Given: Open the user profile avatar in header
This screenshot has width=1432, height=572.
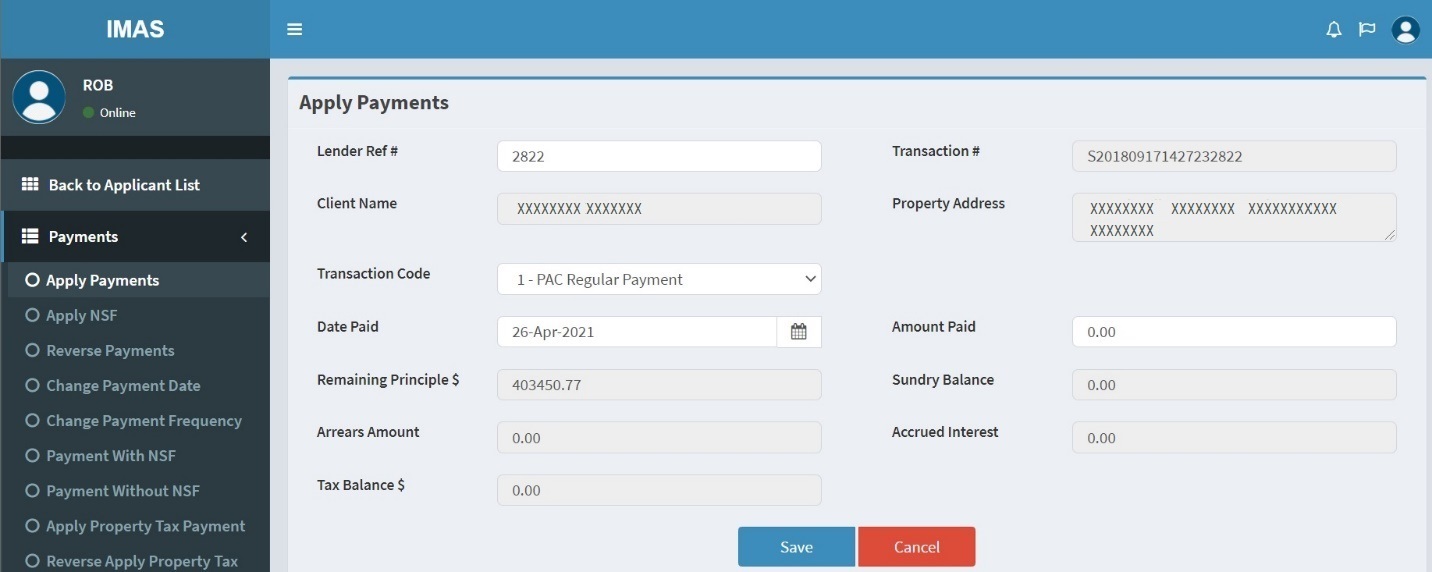Looking at the screenshot, I should [x=1405, y=30].
